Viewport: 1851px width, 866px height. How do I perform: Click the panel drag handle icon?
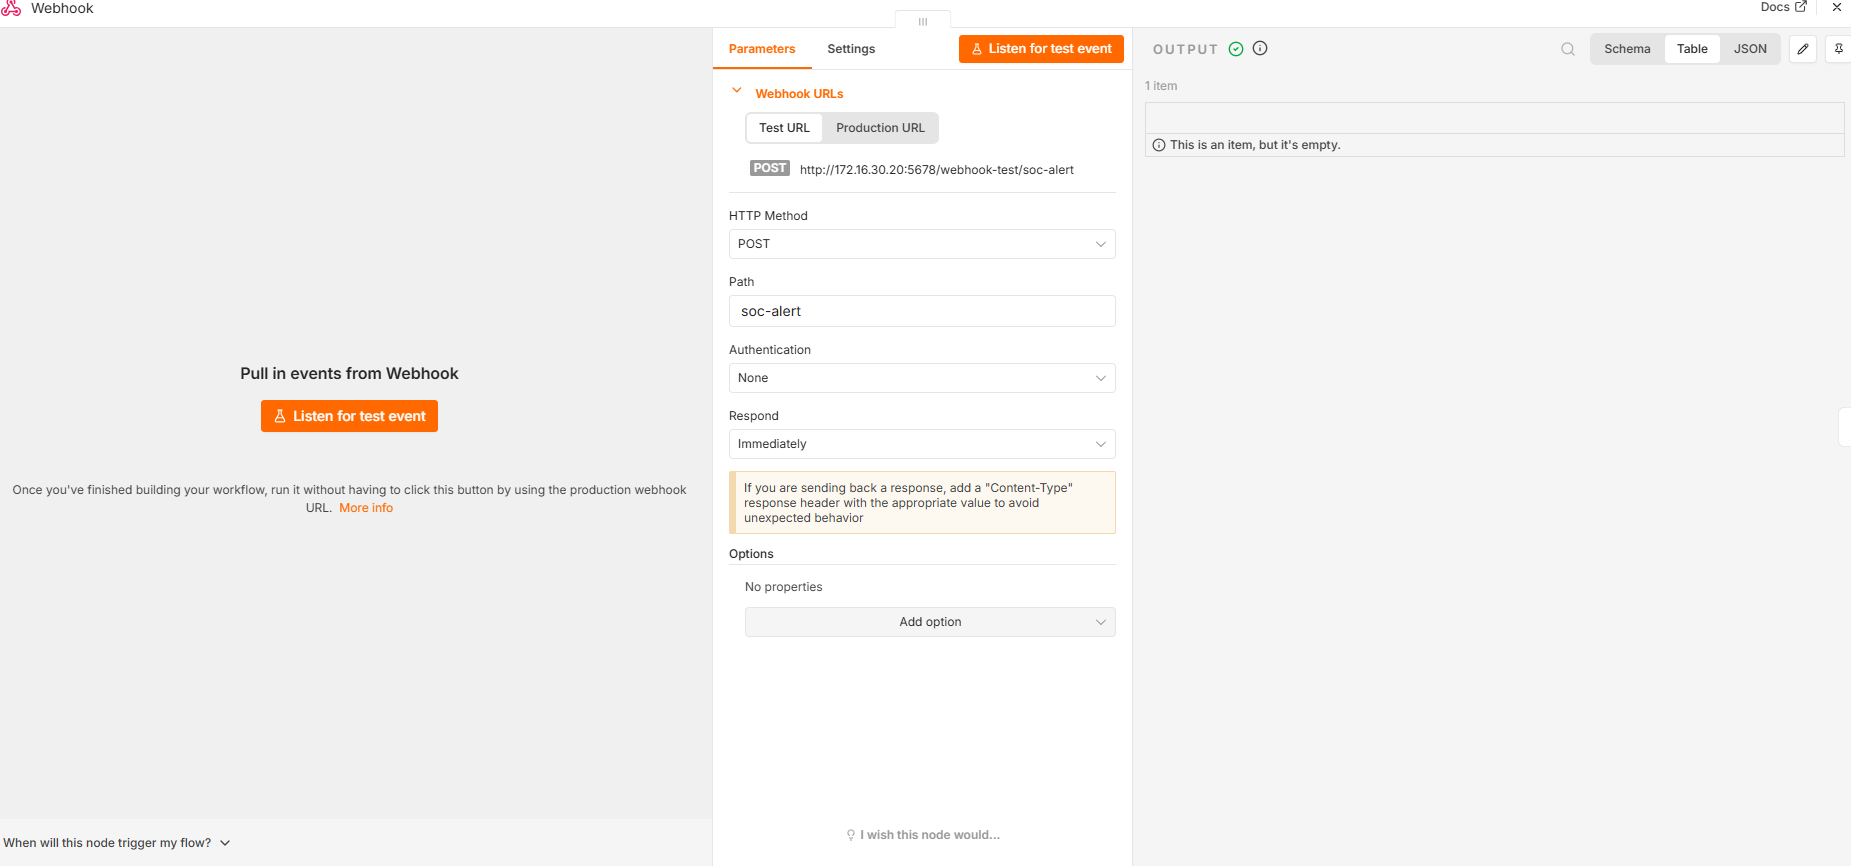click(x=923, y=21)
